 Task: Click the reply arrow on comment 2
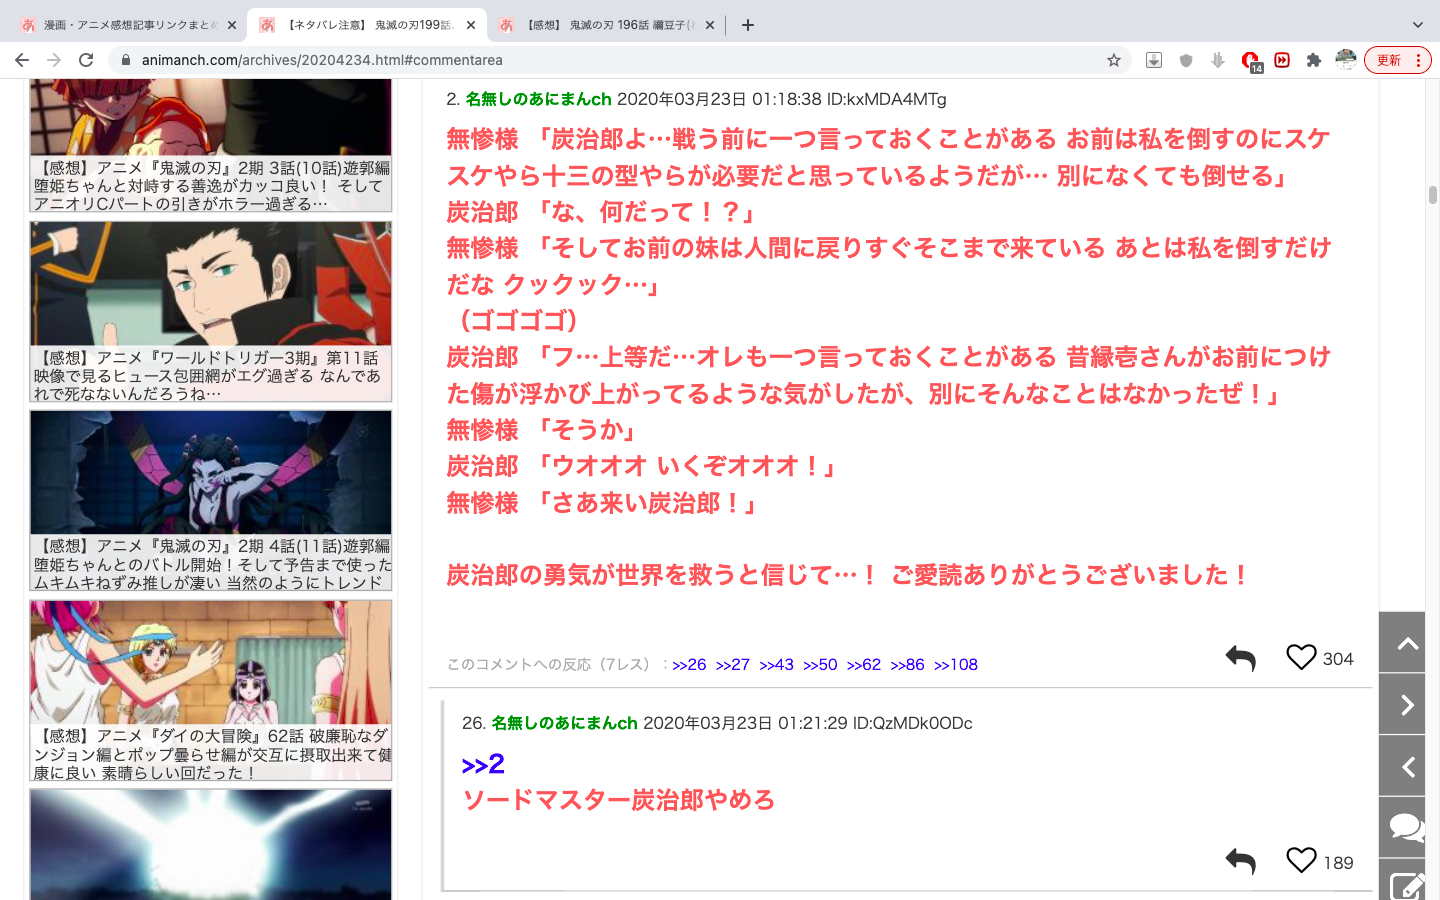pos(1240,658)
